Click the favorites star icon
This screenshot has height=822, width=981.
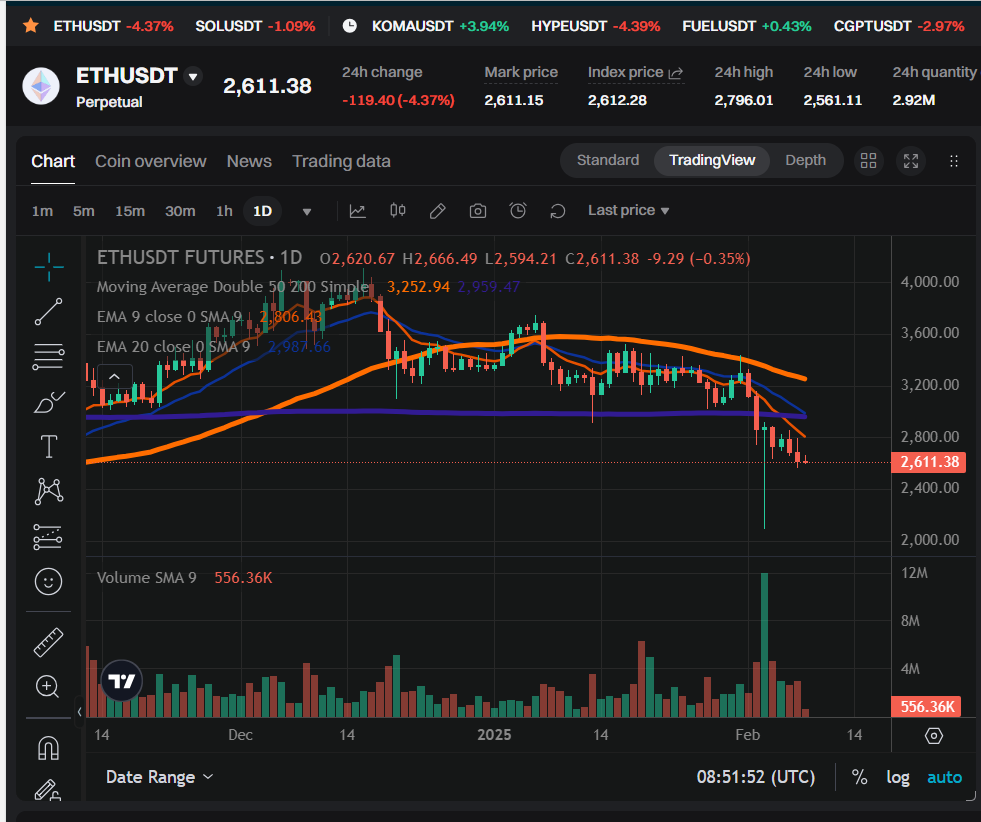tap(31, 26)
